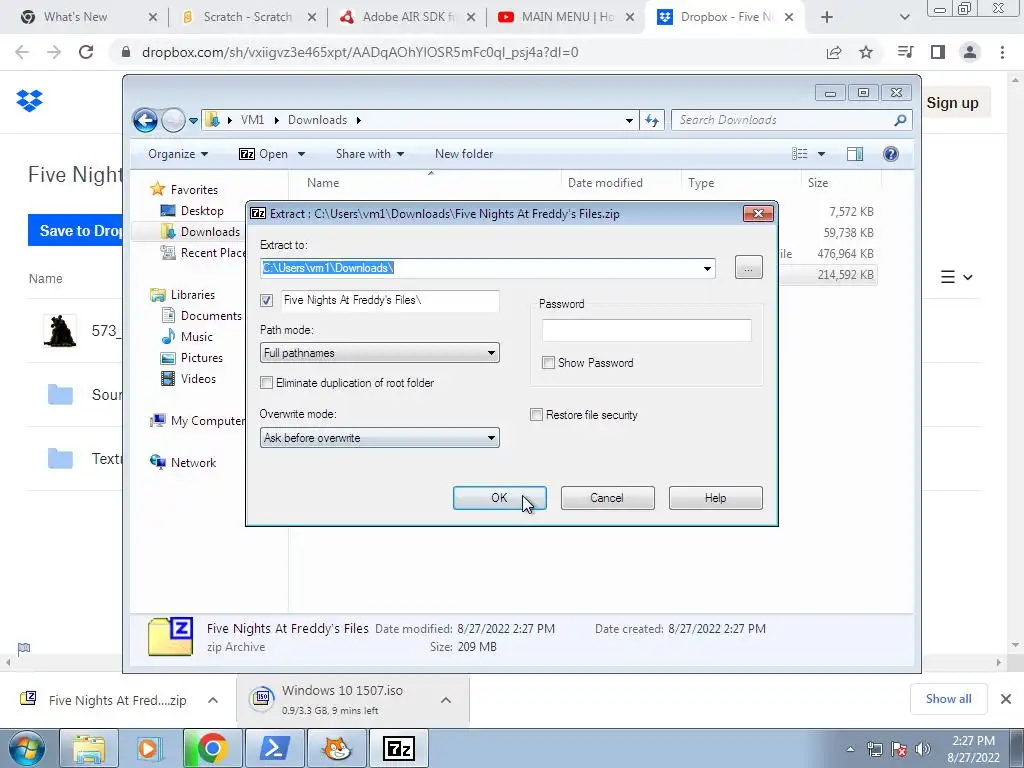Click the volume speaker tray icon

(x=923, y=749)
